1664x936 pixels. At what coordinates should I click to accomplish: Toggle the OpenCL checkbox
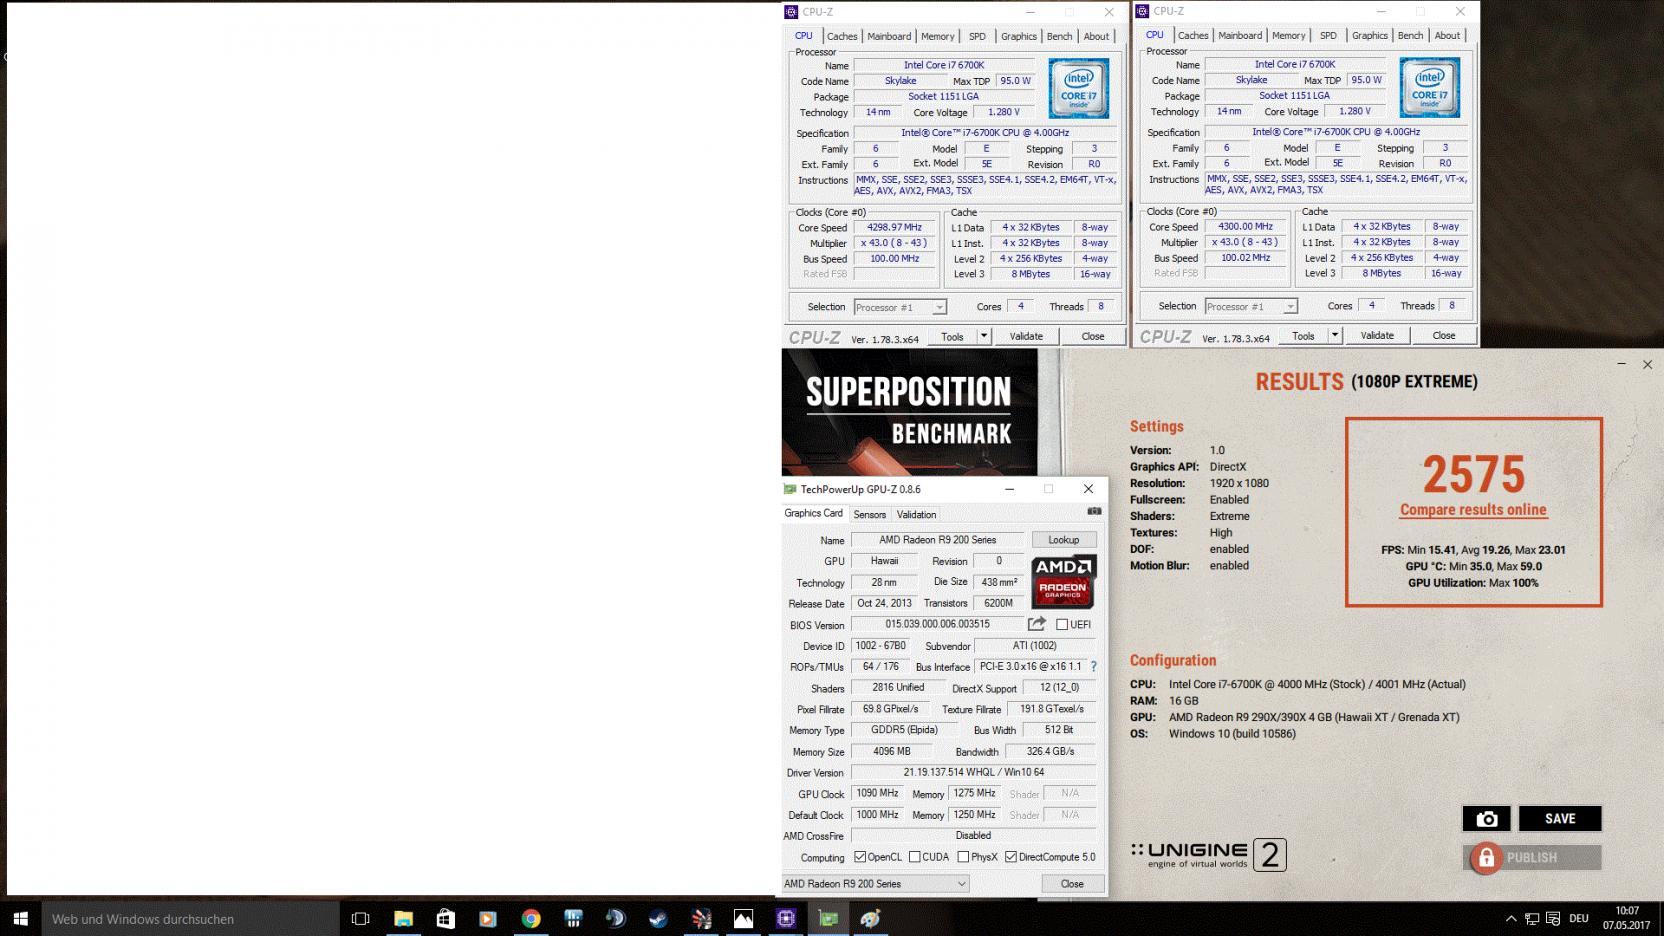[x=860, y=857]
